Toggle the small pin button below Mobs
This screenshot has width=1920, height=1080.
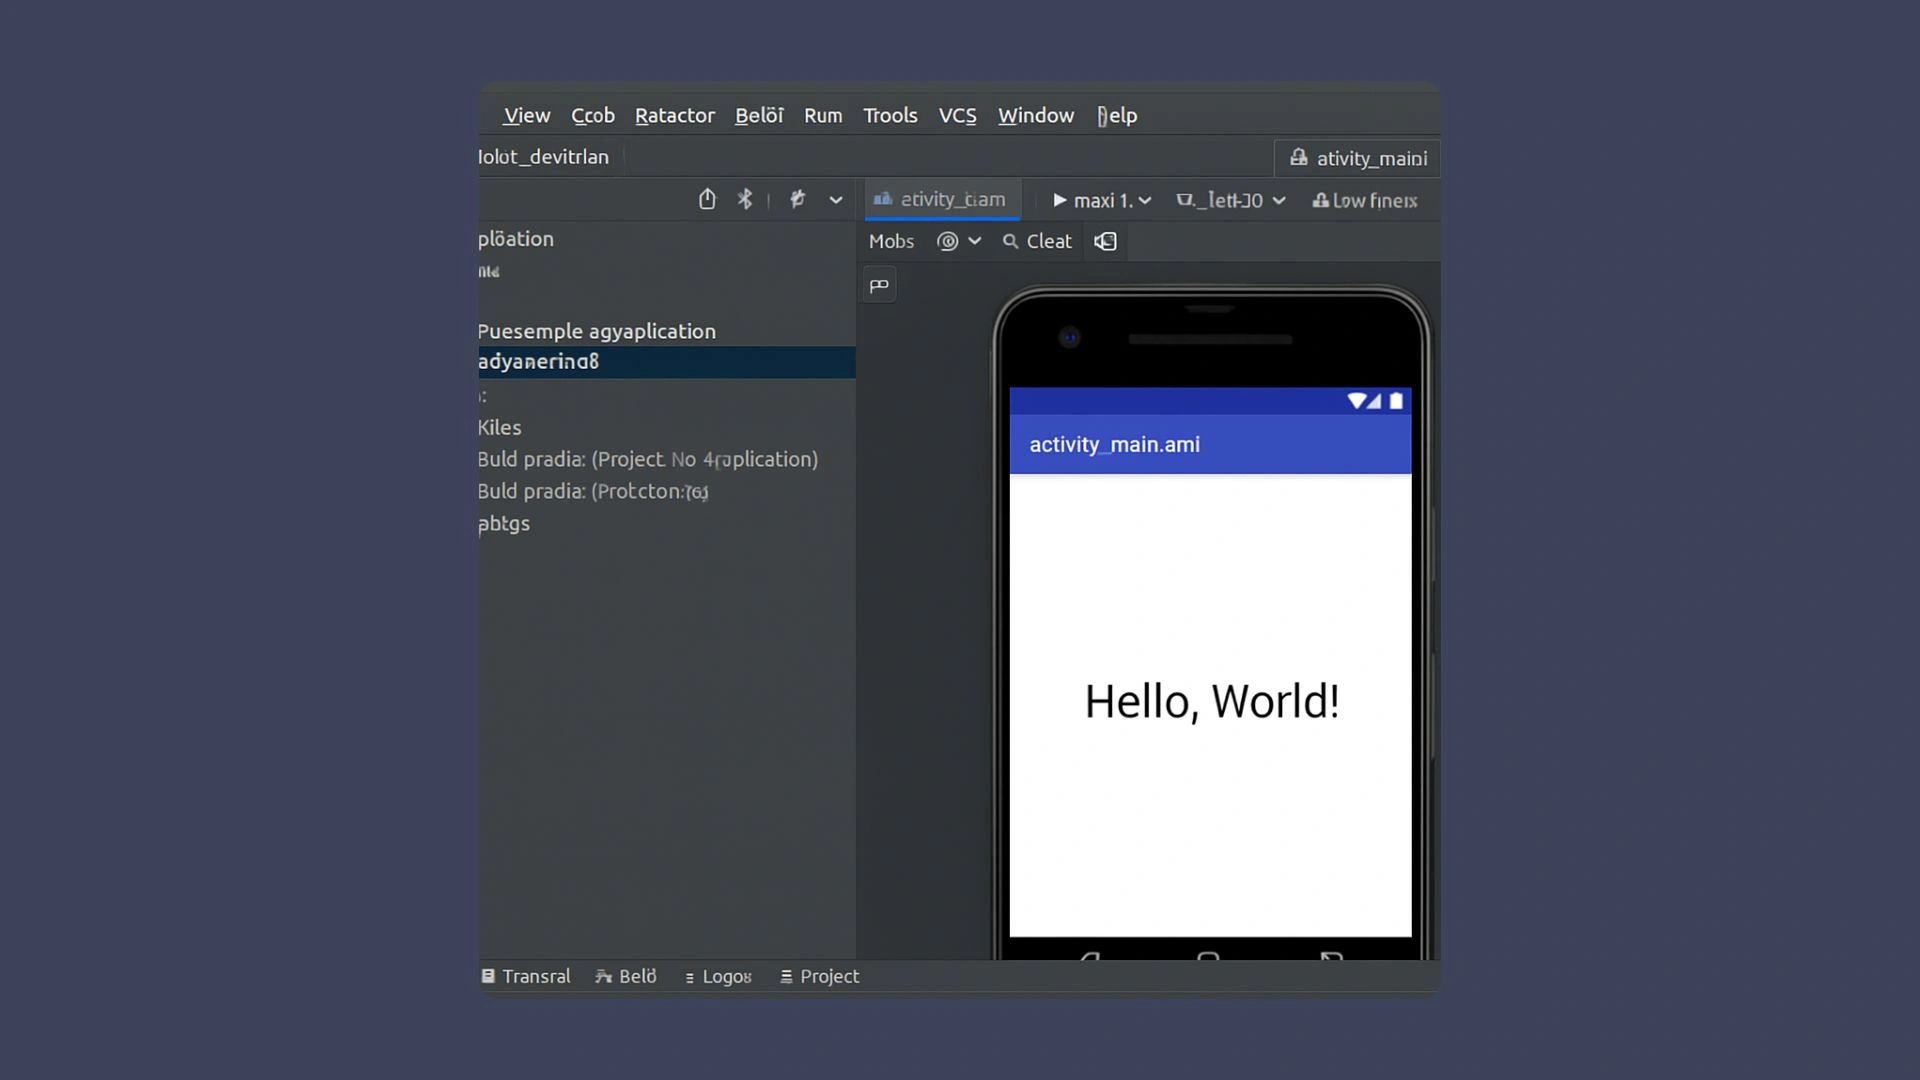click(x=879, y=284)
